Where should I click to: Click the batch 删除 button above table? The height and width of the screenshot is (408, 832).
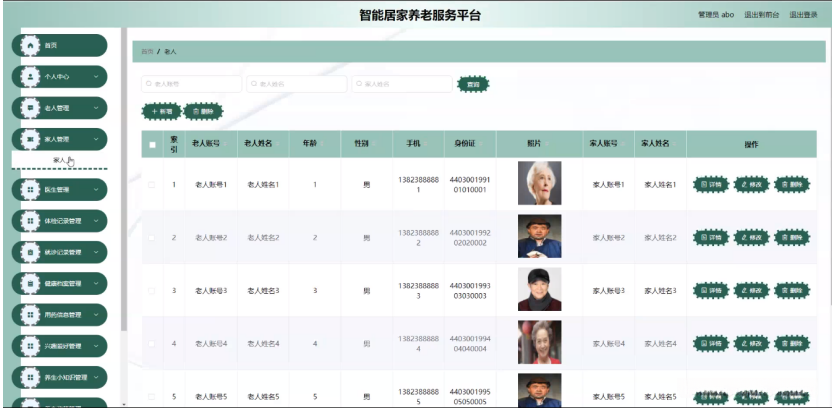point(203,111)
